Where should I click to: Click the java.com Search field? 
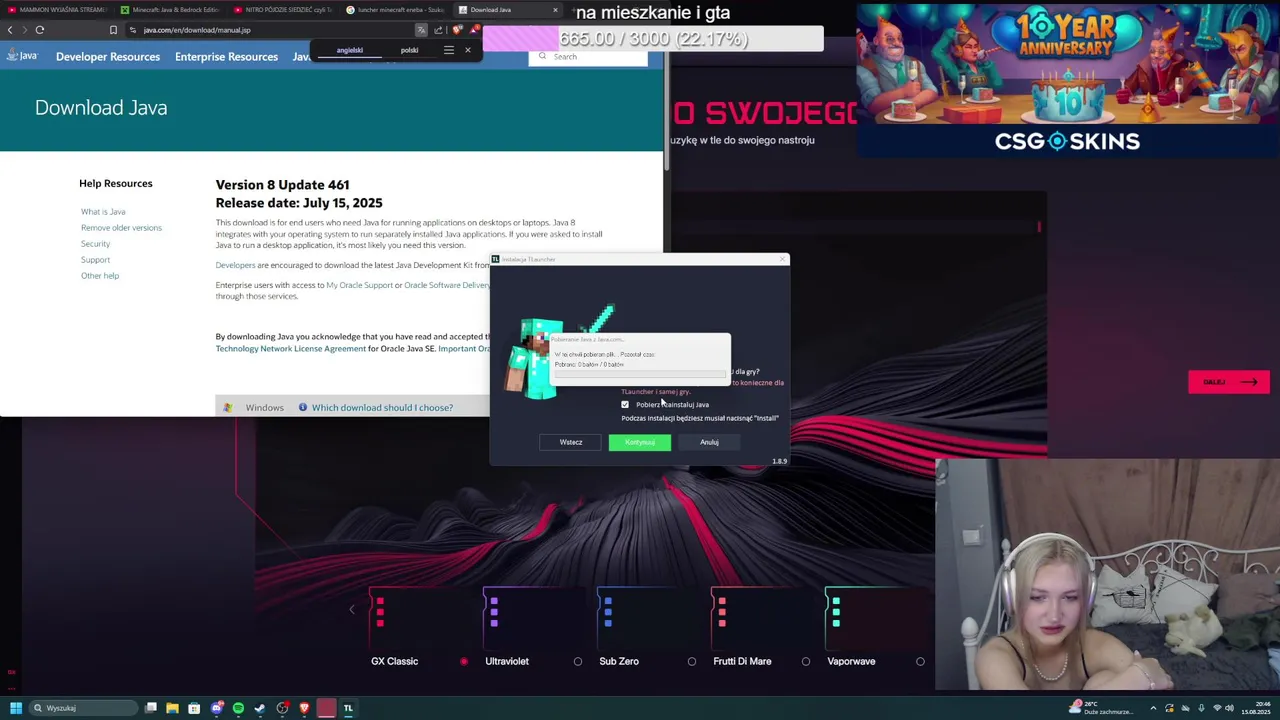pos(588,57)
